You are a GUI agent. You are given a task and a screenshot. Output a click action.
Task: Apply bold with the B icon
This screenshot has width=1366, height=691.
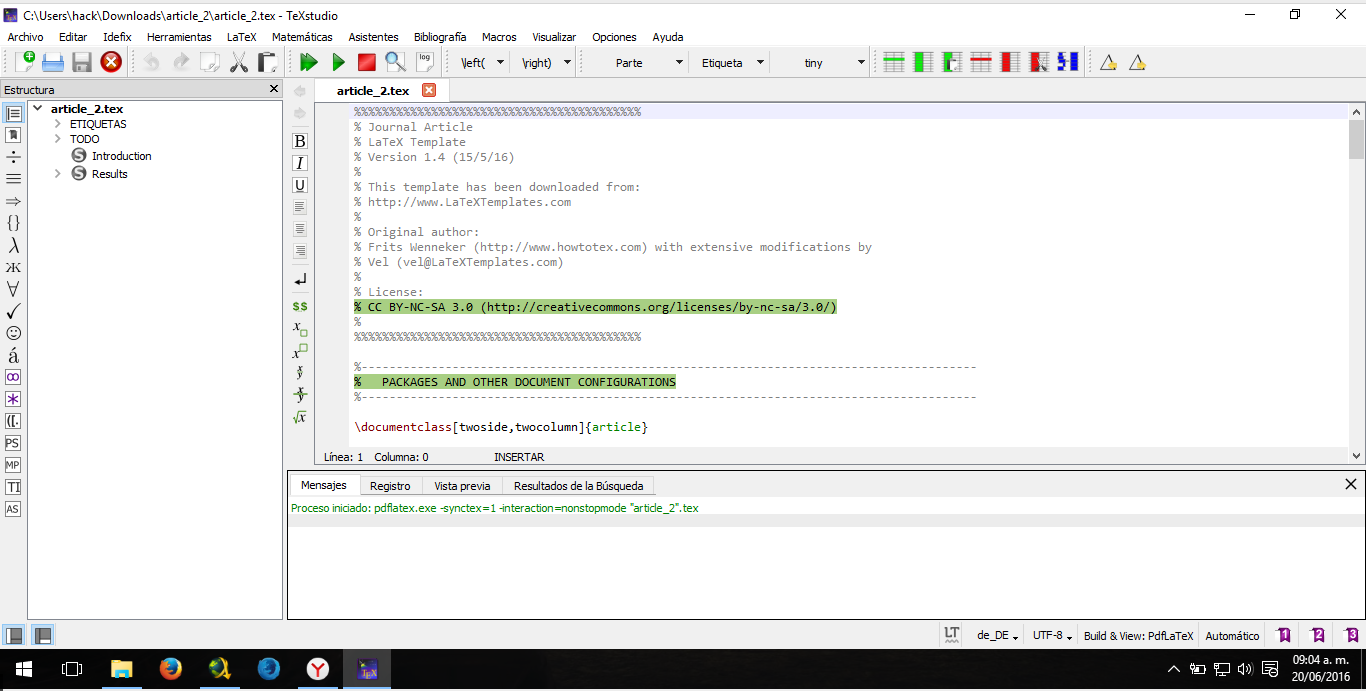tap(300, 141)
